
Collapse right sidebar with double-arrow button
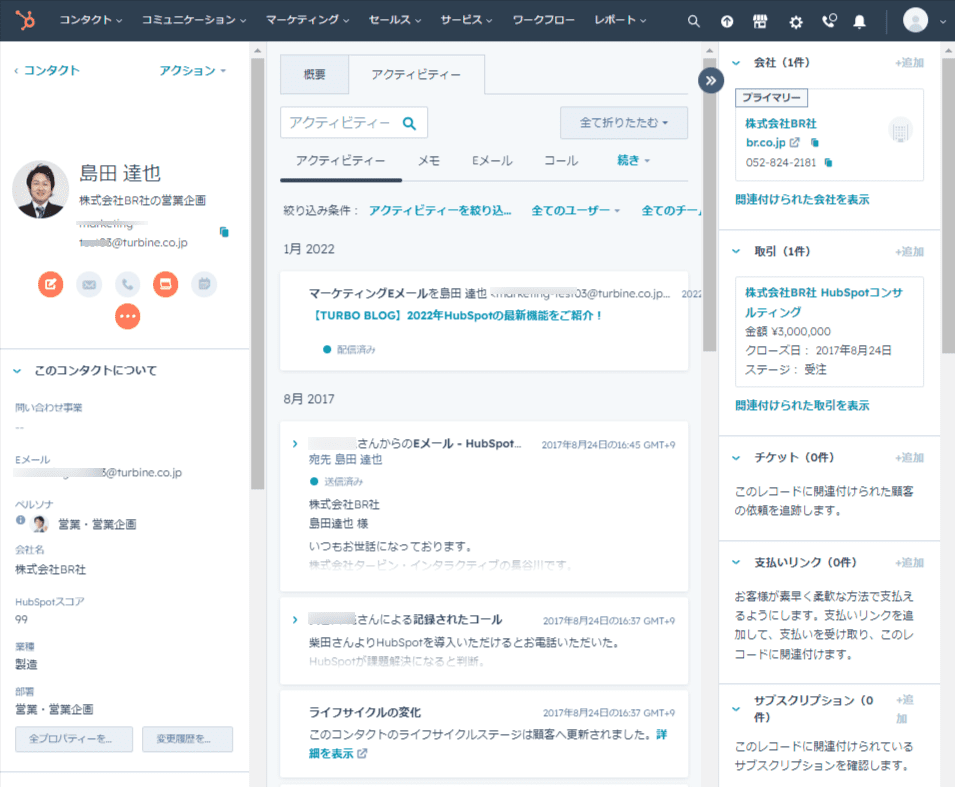click(x=711, y=80)
